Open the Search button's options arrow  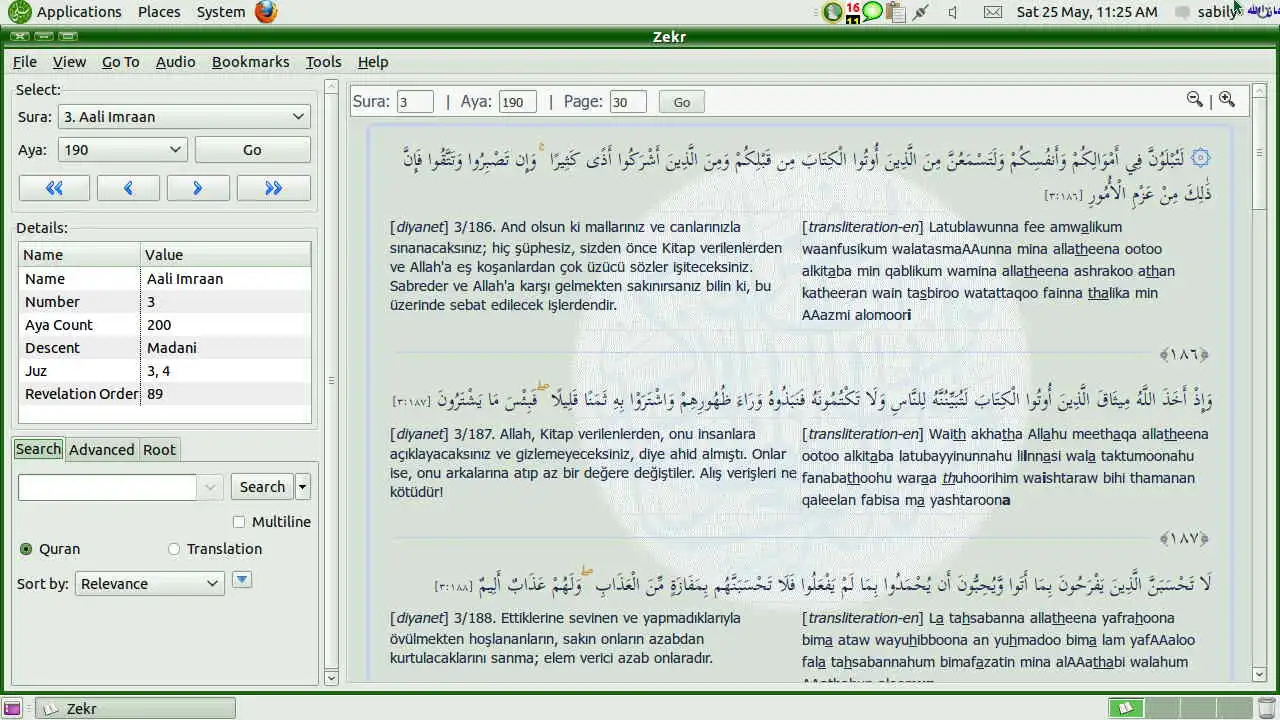click(303, 487)
